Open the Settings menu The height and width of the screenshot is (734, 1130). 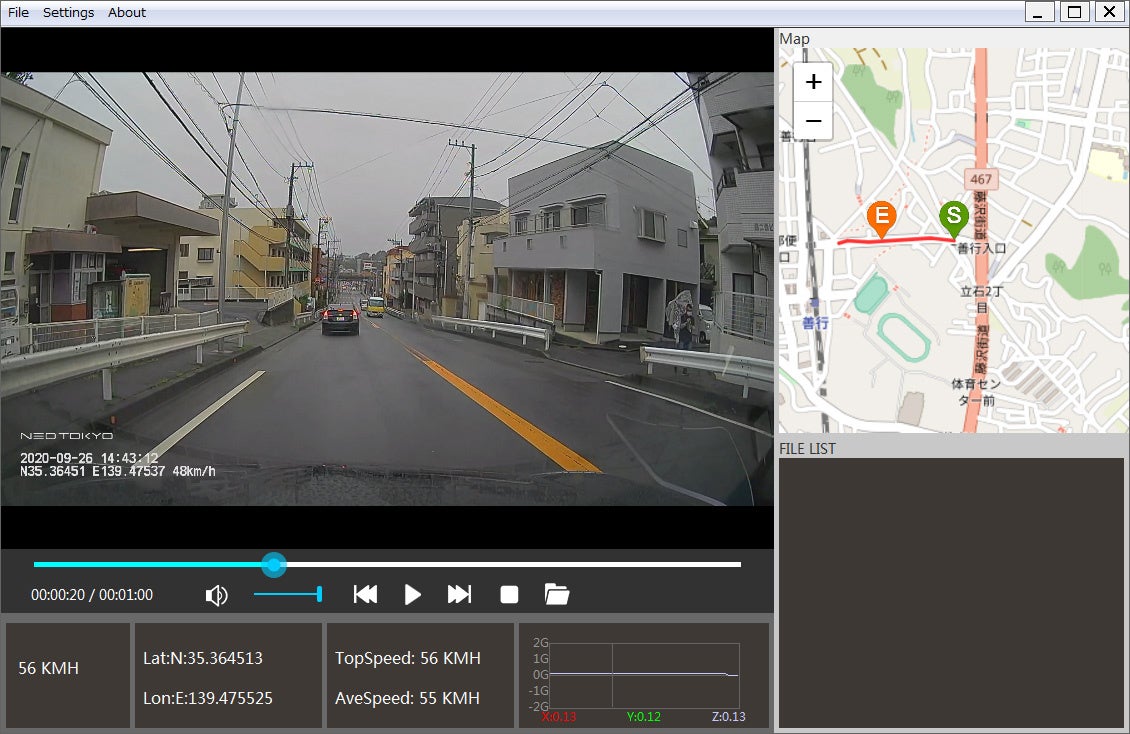[x=68, y=13]
